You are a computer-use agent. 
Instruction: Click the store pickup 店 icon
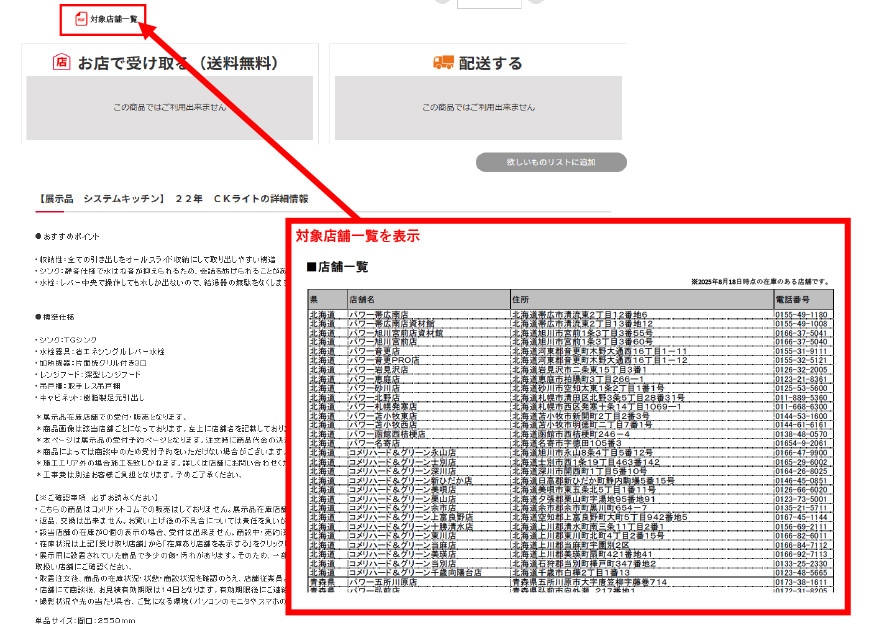[62, 63]
